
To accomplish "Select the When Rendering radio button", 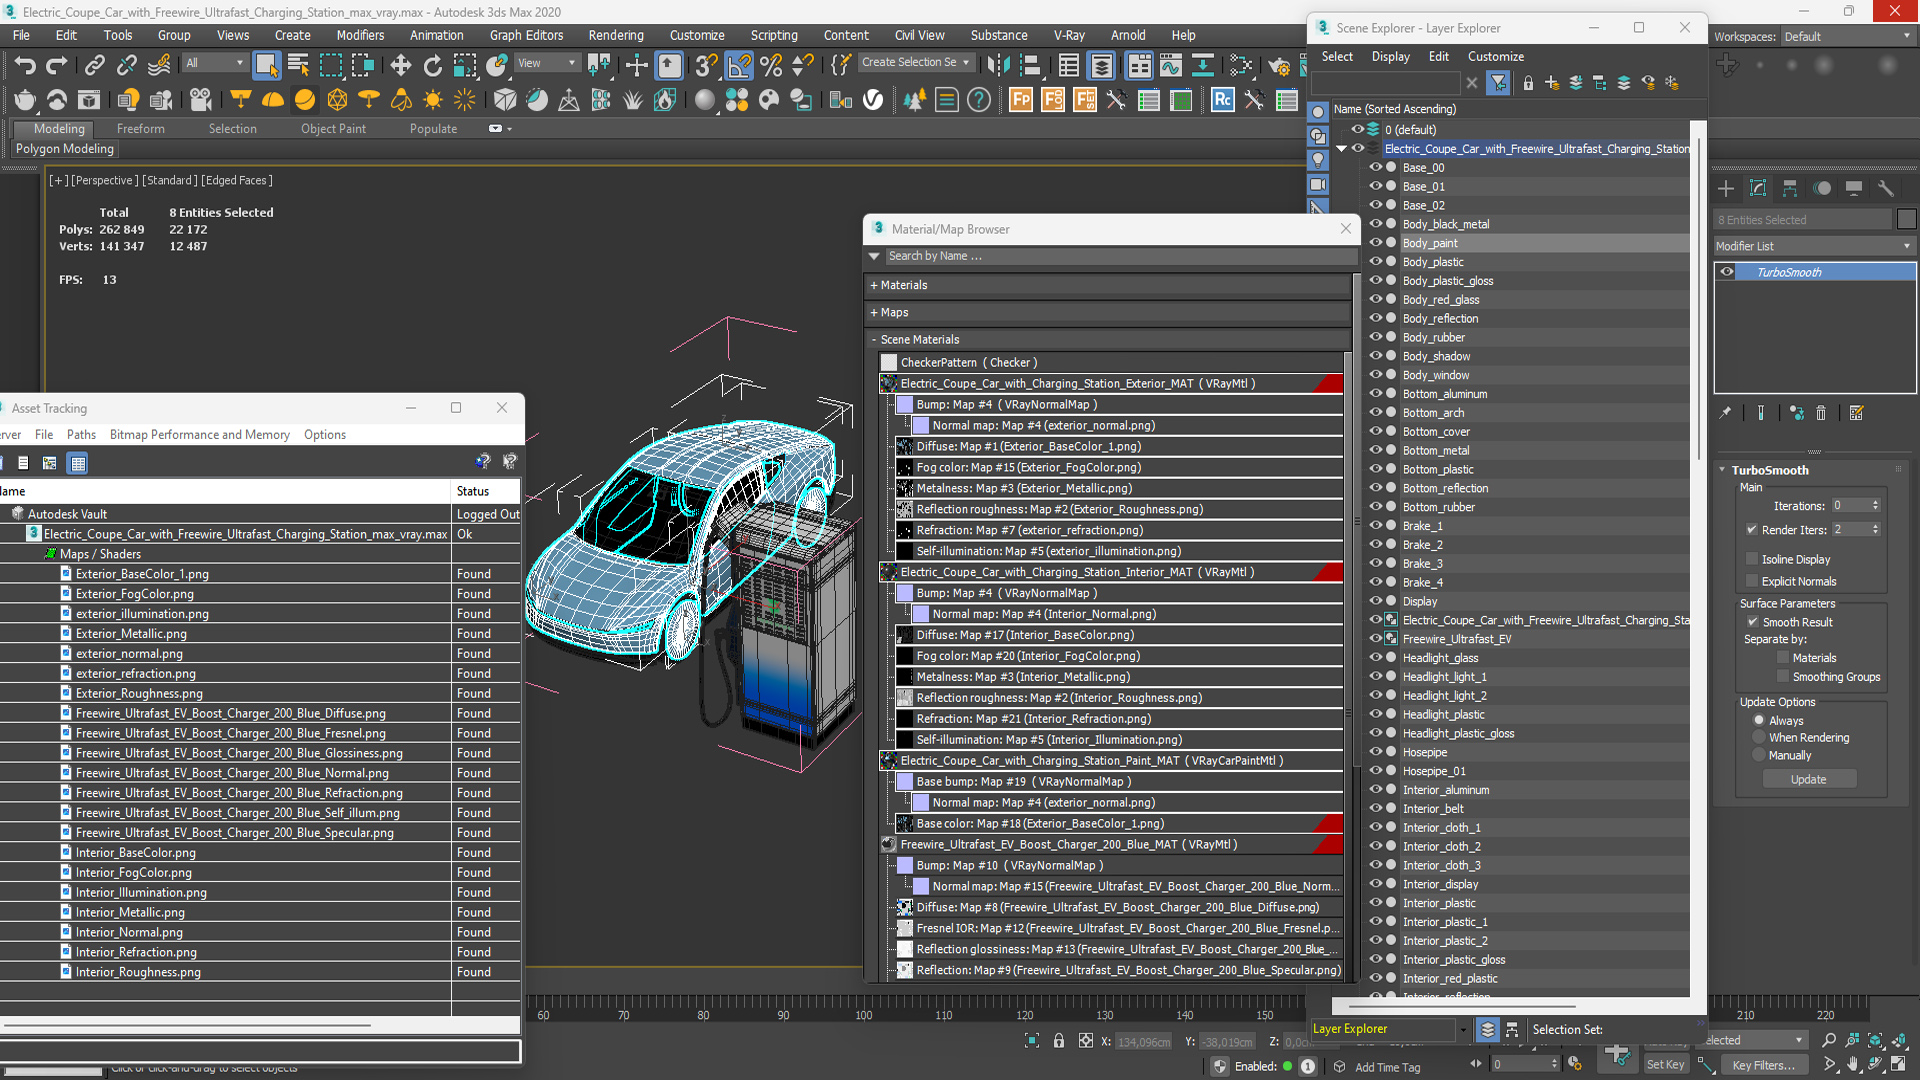I will [1759, 738].
